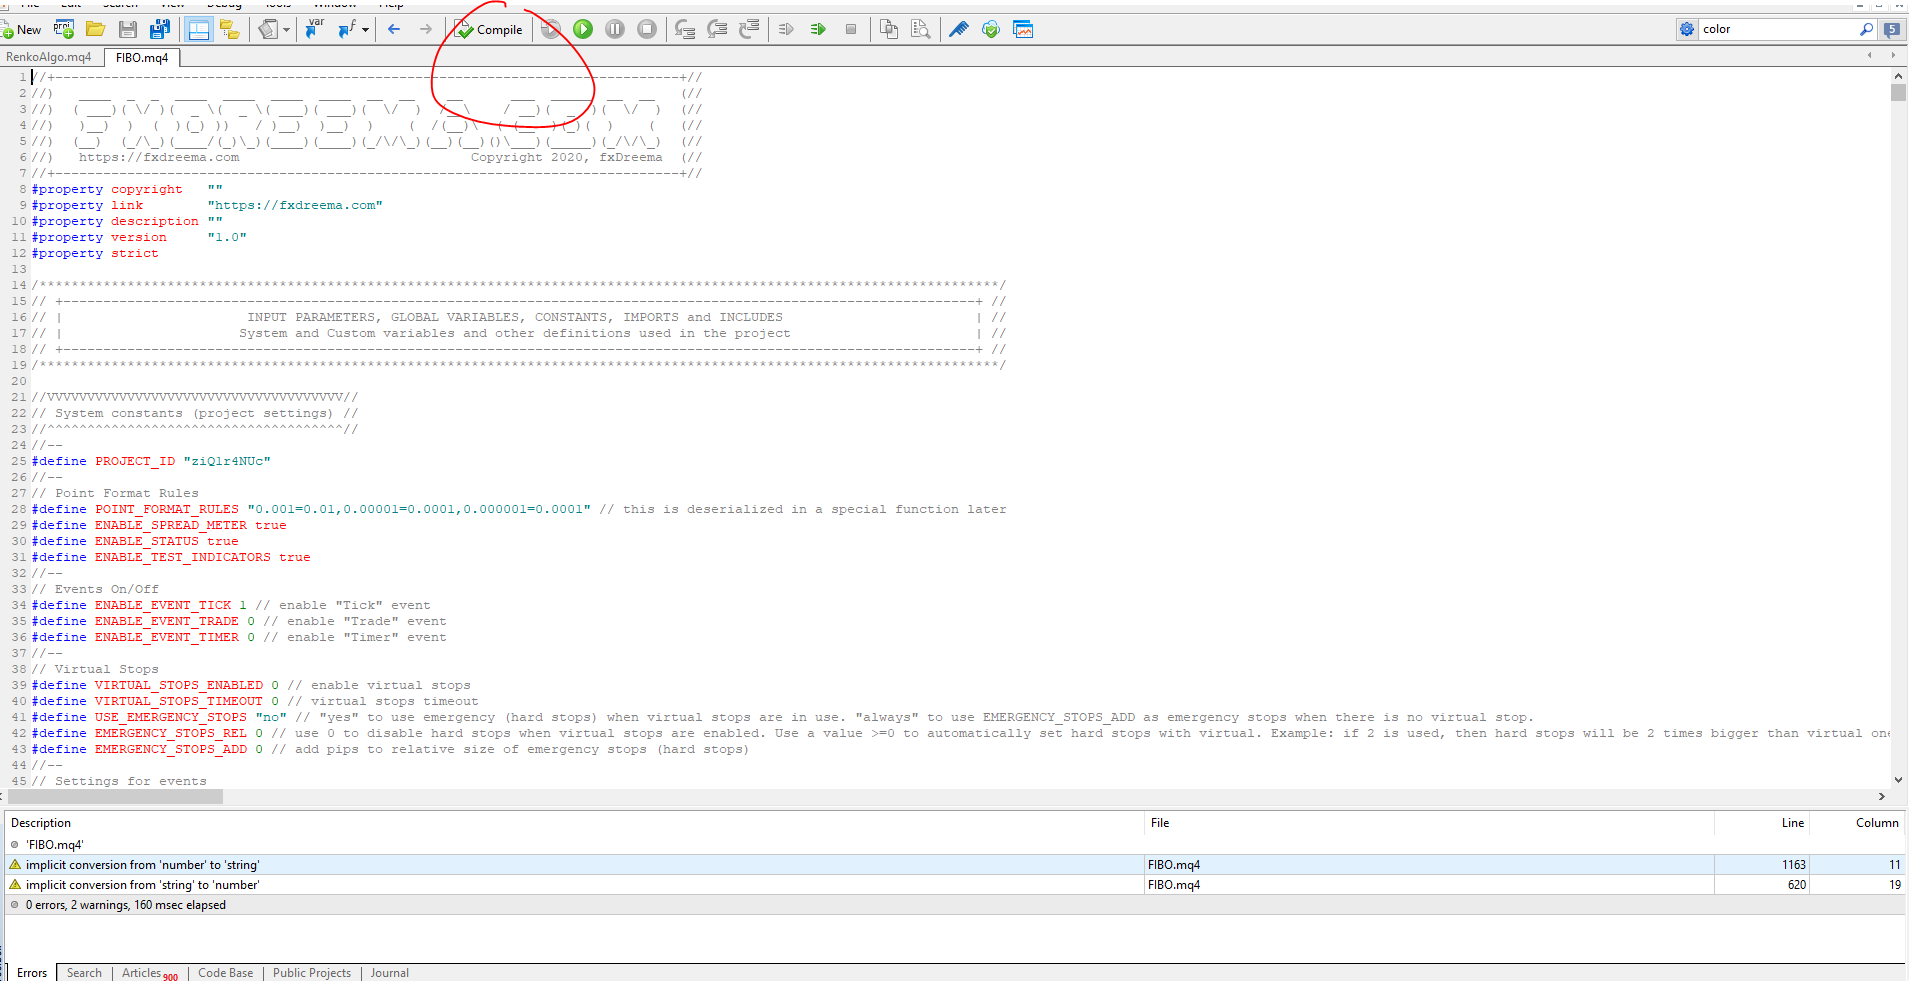Click the Compile button
Screen dimensions: 1909x981
[x=488, y=29]
